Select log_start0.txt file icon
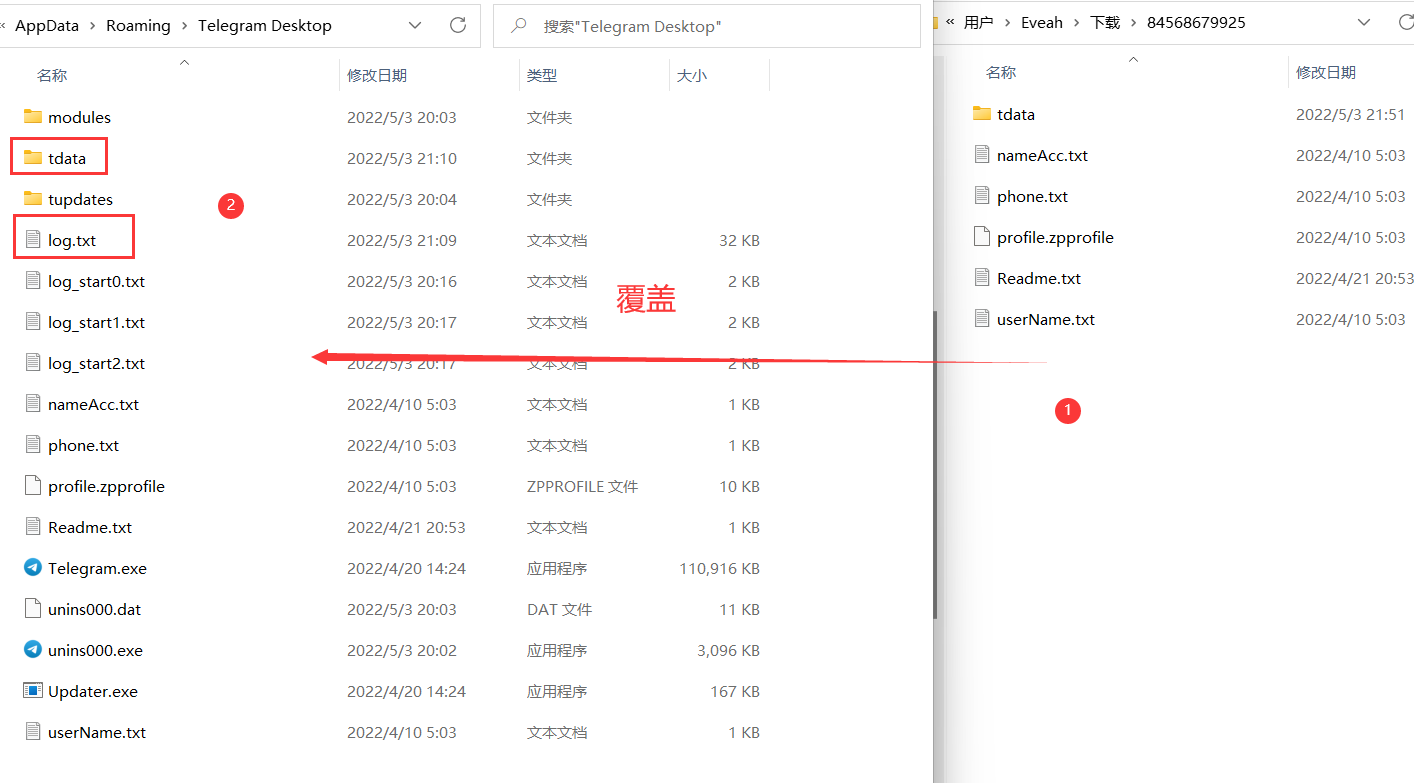 pos(33,281)
